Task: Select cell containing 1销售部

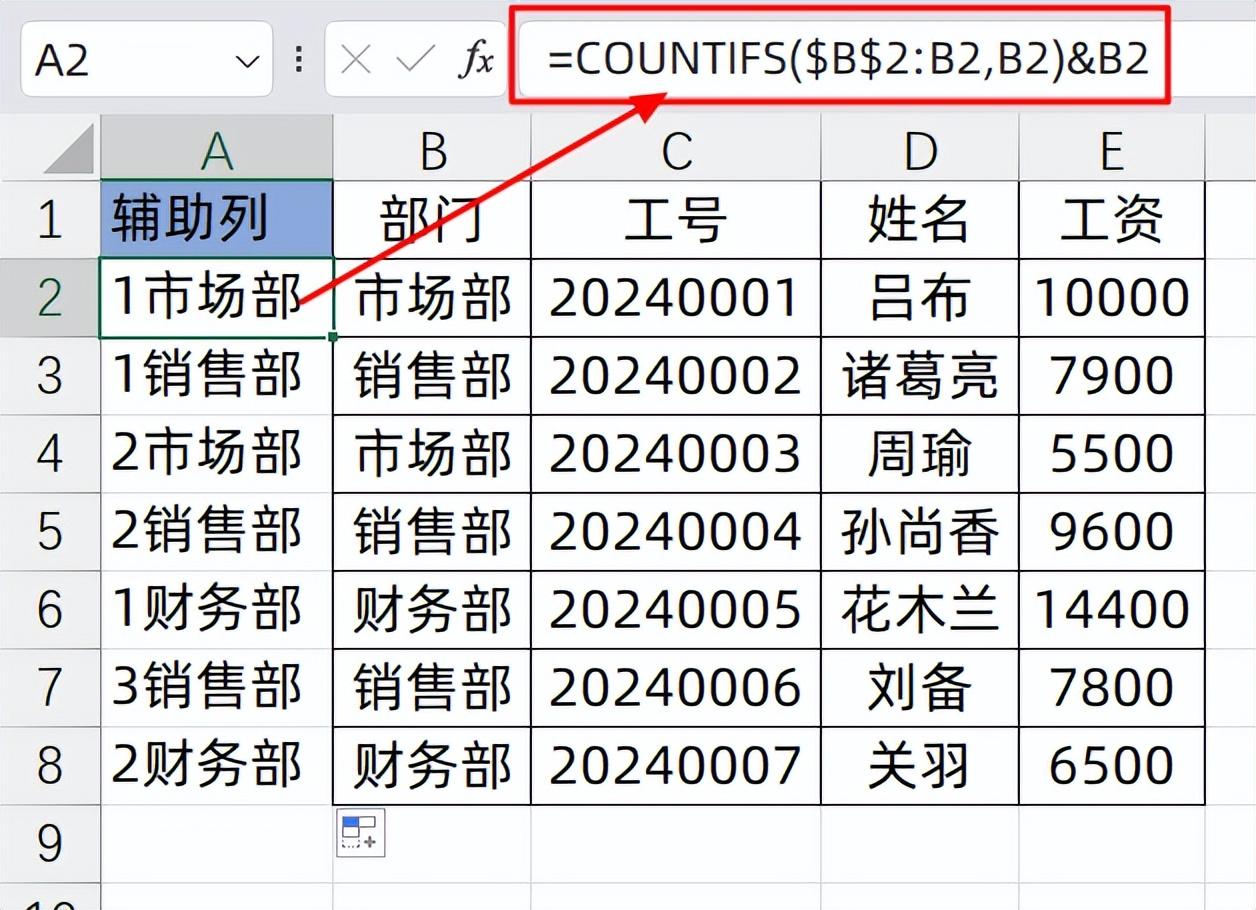Action: point(216,375)
